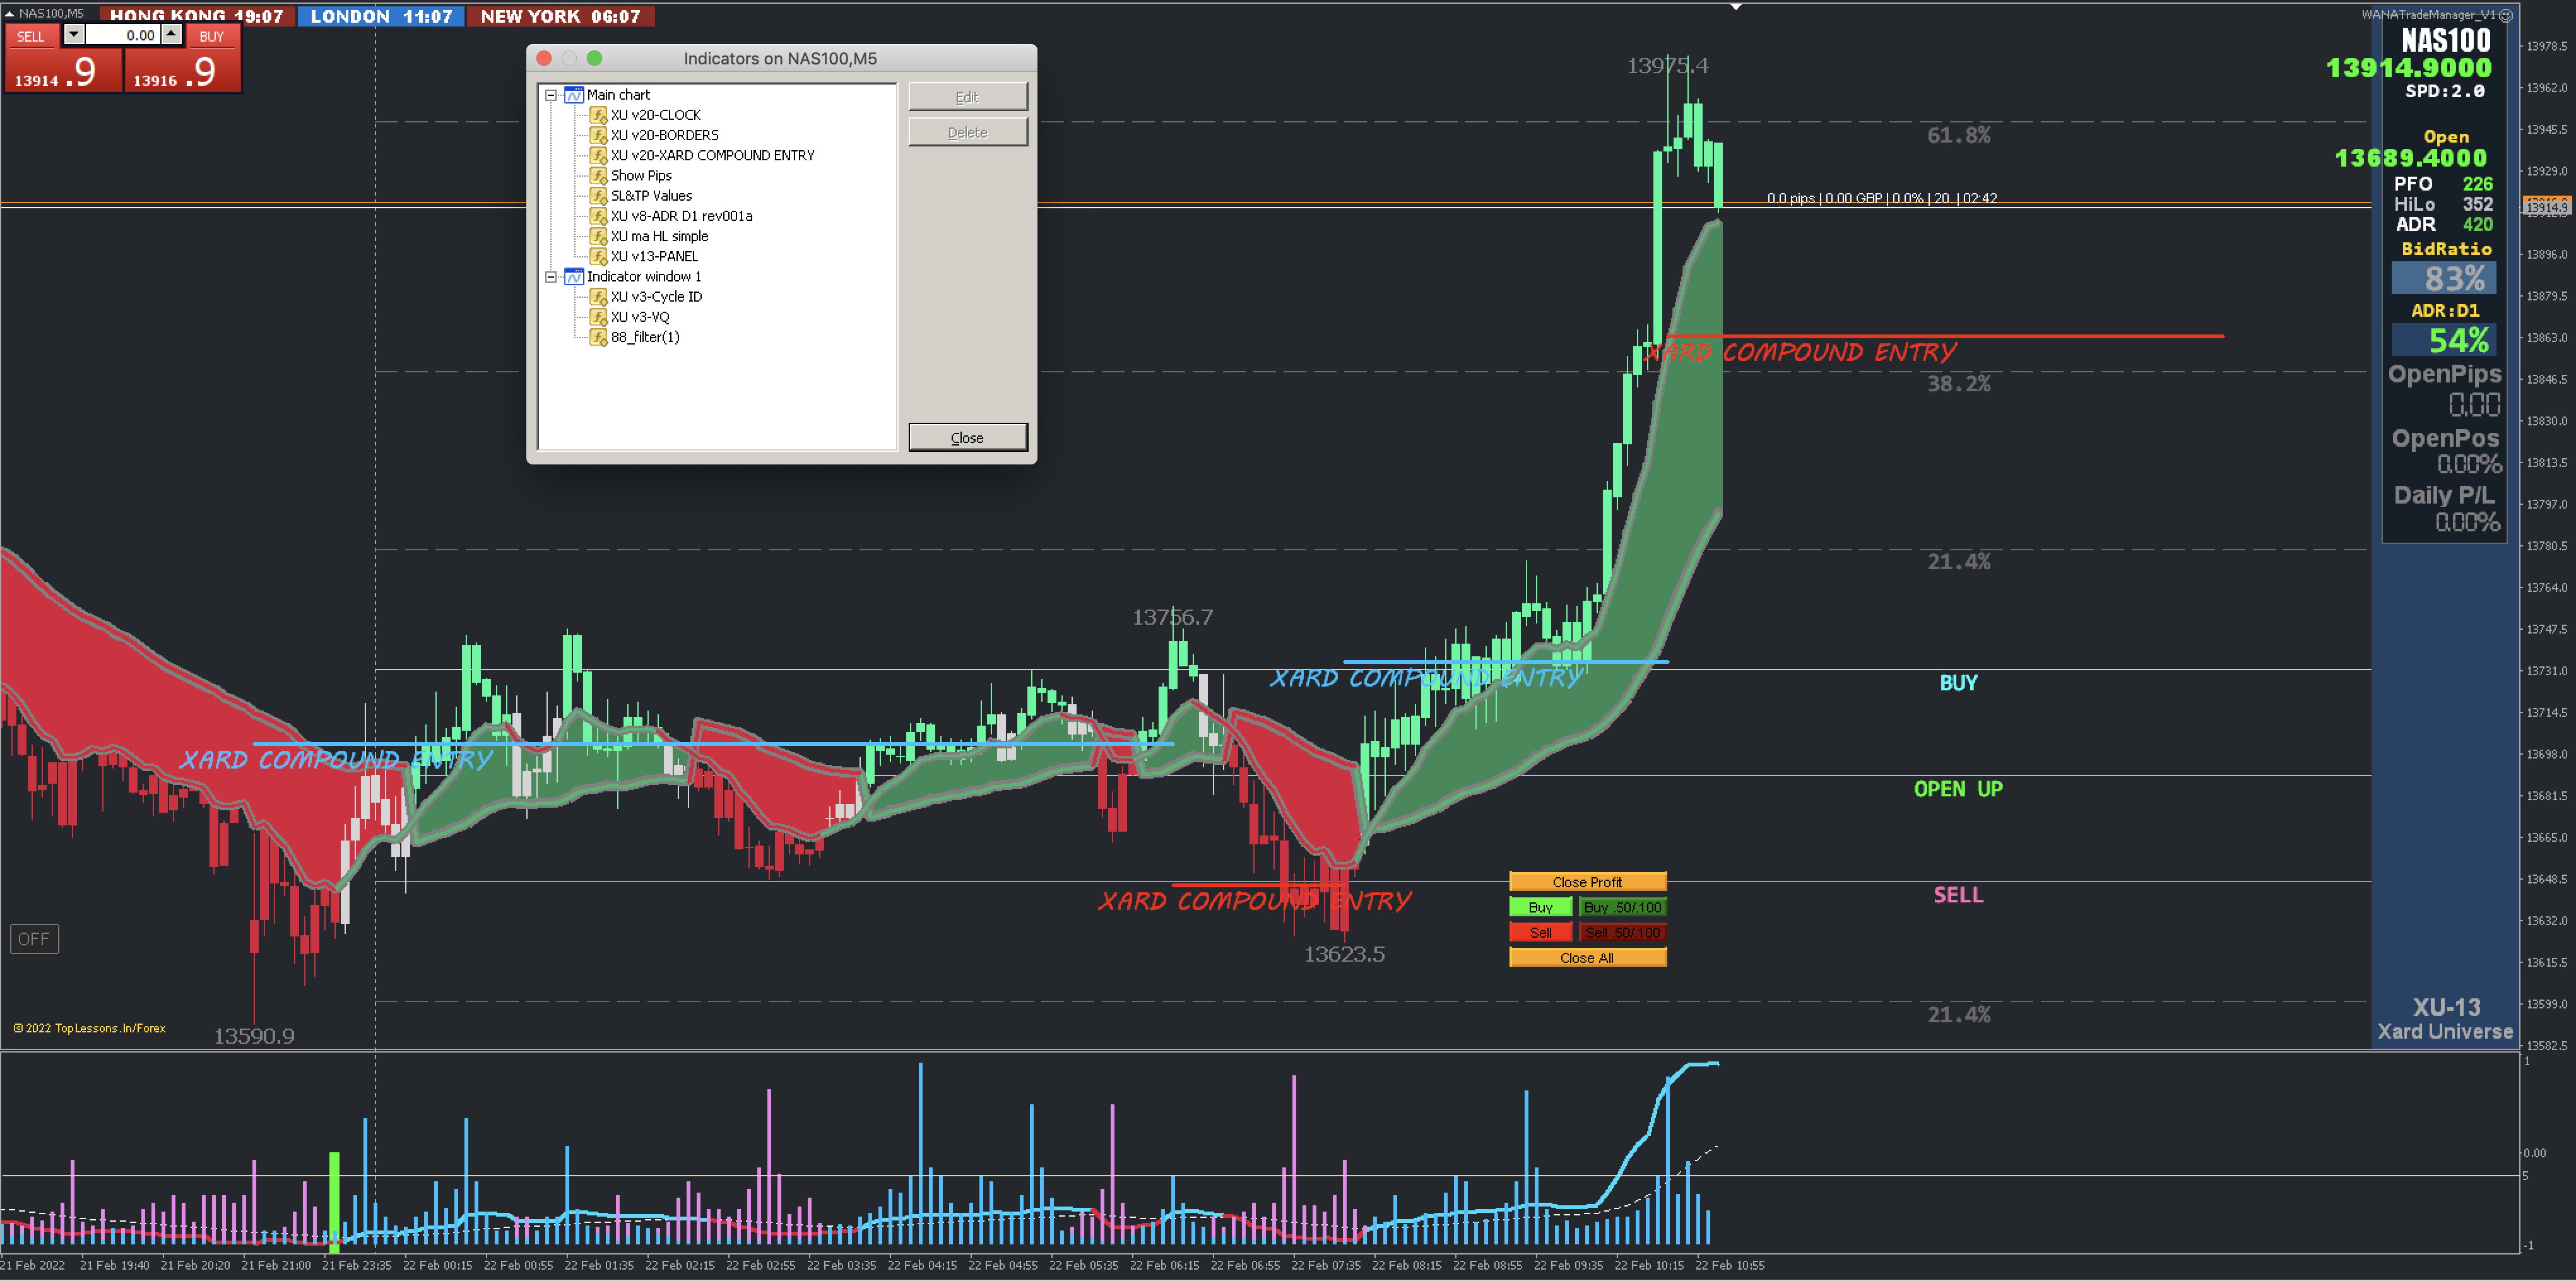Click the XU v20-CLOCK indicator icon
The width and height of the screenshot is (2576, 1281).
tap(598, 115)
